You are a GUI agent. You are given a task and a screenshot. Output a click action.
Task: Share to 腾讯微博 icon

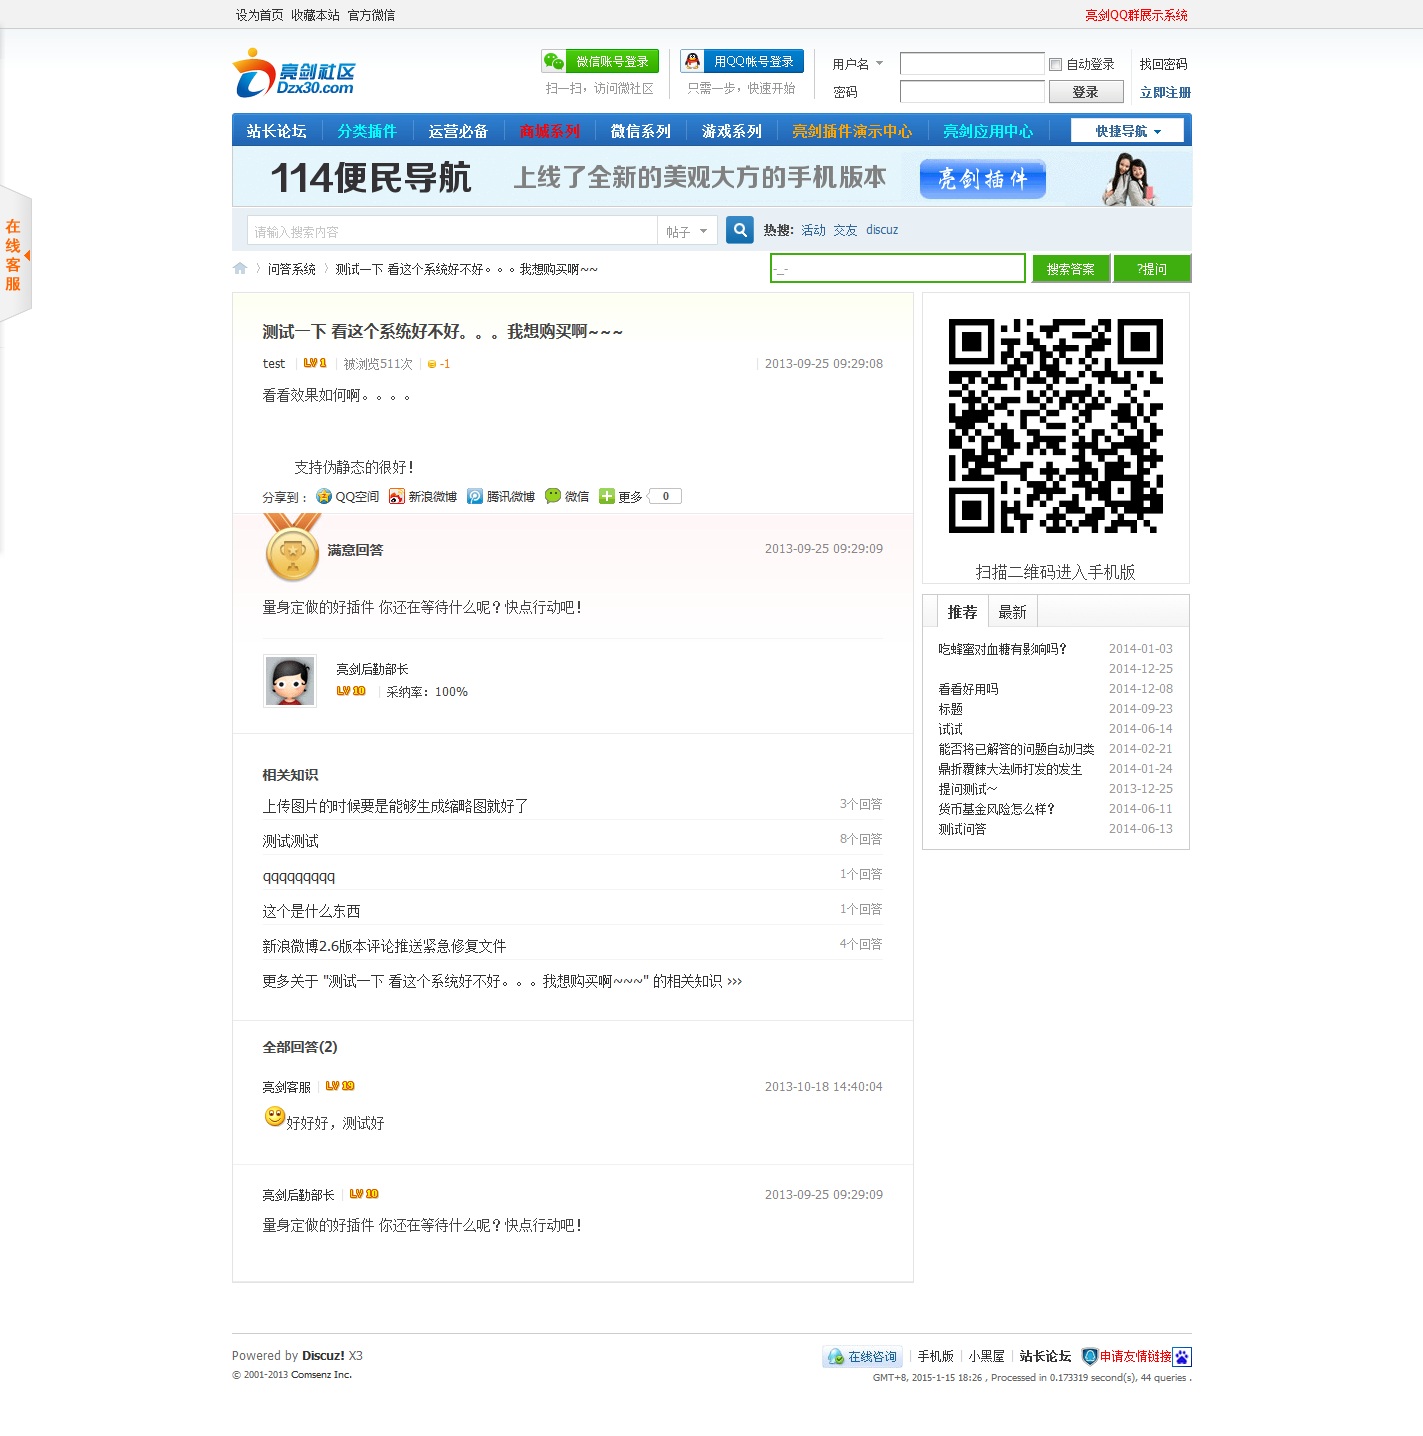click(x=475, y=496)
